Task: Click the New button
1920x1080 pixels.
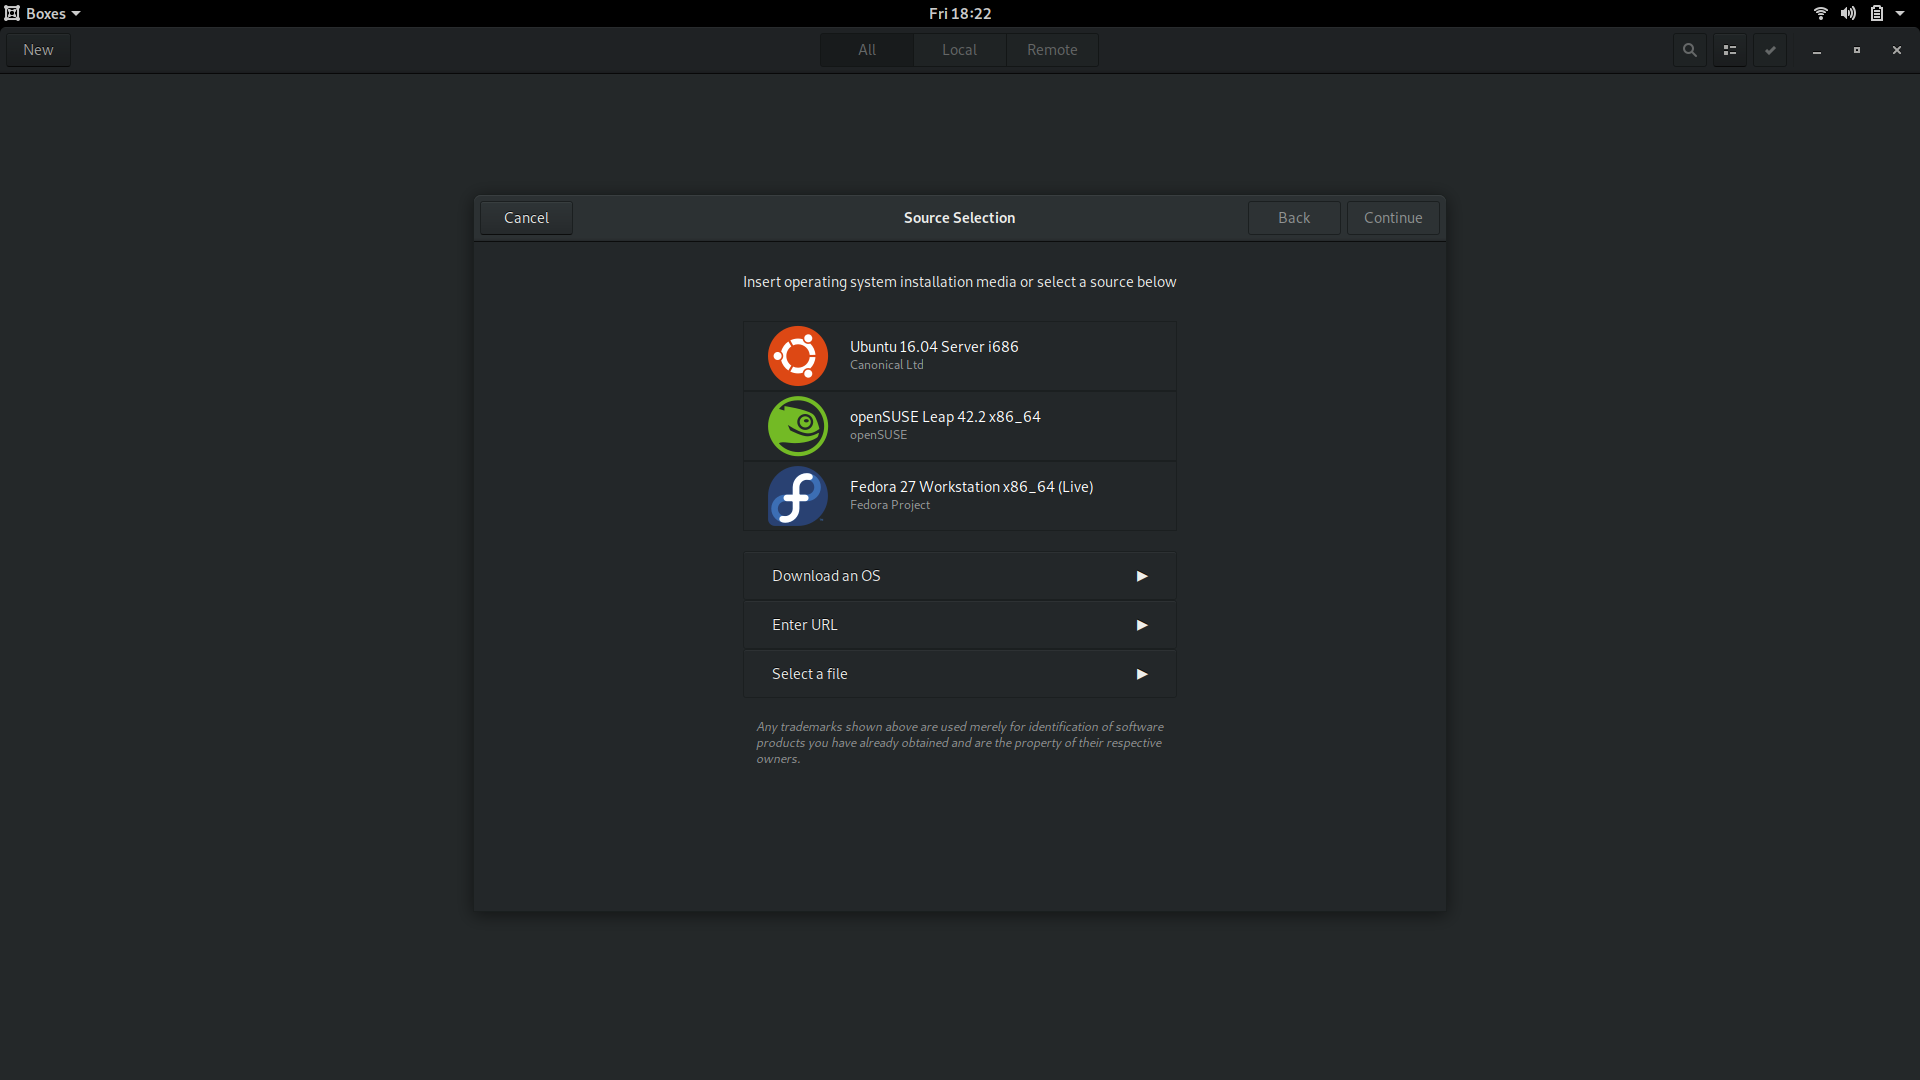Action: (x=38, y=50)
